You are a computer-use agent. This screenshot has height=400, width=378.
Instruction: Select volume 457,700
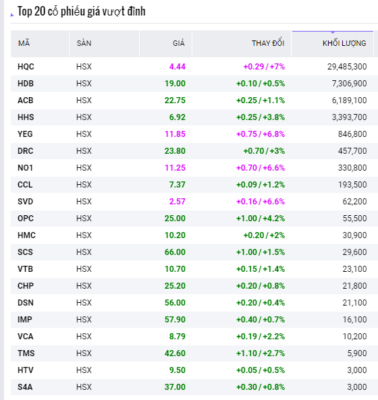coord(352,151)
